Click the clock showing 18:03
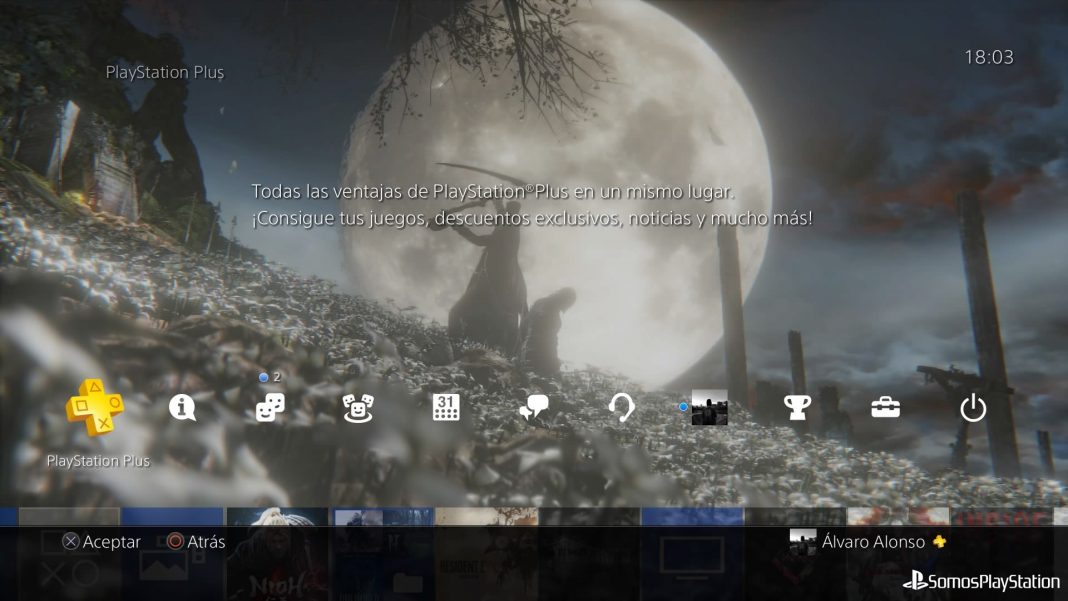This screenshot has height=601, width=1068. [988, 58]
